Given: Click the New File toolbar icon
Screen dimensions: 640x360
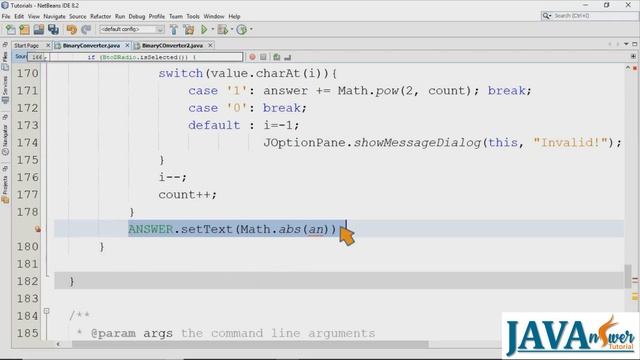Looking at the screenshot, I should coord(10,29).
